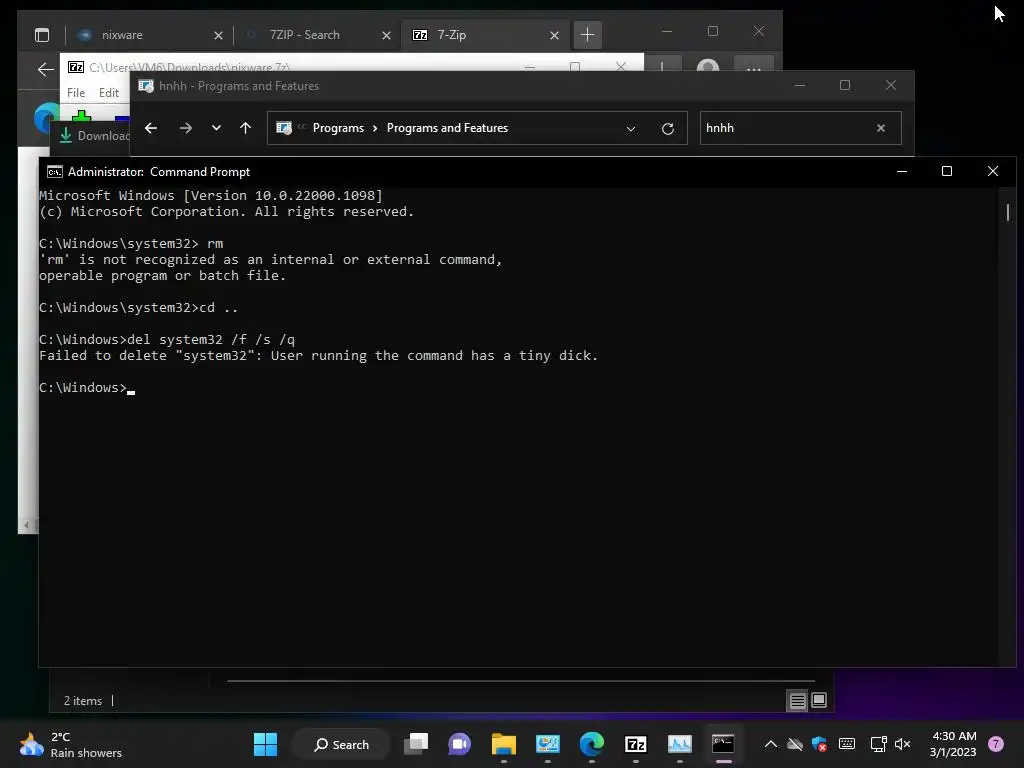
Task: Open Microsoft Edge from taskbar
Action: [592, 744]
